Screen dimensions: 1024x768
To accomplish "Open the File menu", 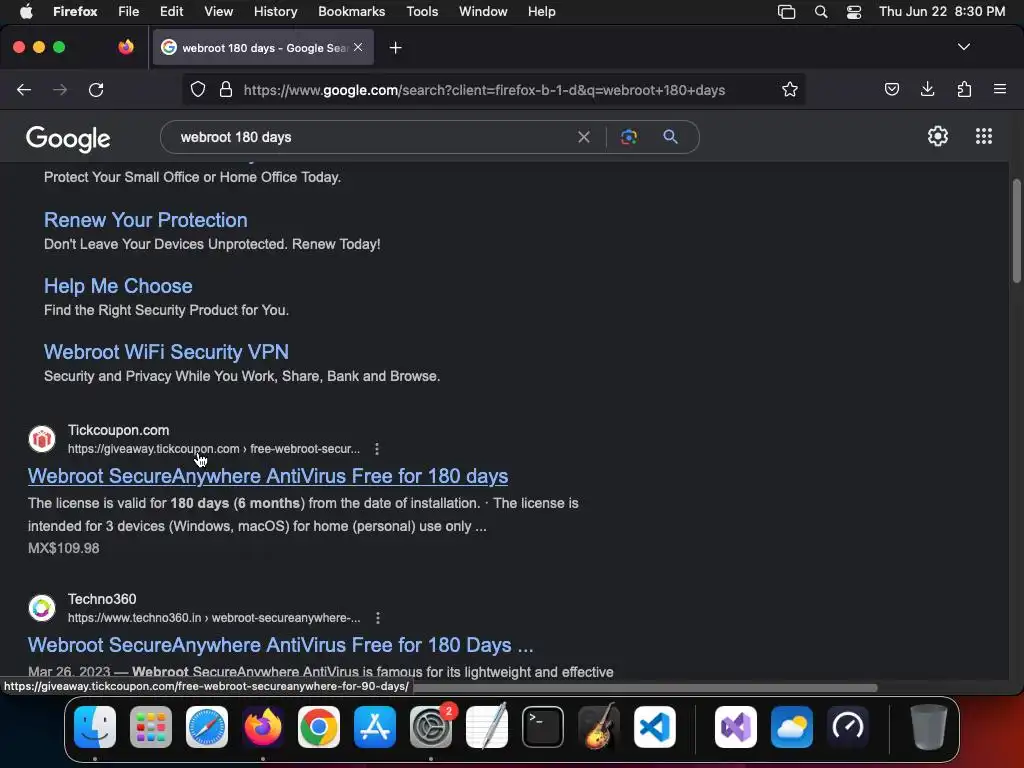I will pyautogui.click(x=129, y=12).
